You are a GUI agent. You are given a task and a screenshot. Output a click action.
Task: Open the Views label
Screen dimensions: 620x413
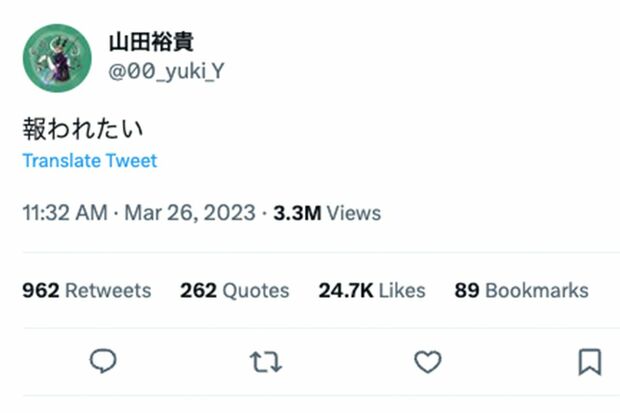(353, 213)
